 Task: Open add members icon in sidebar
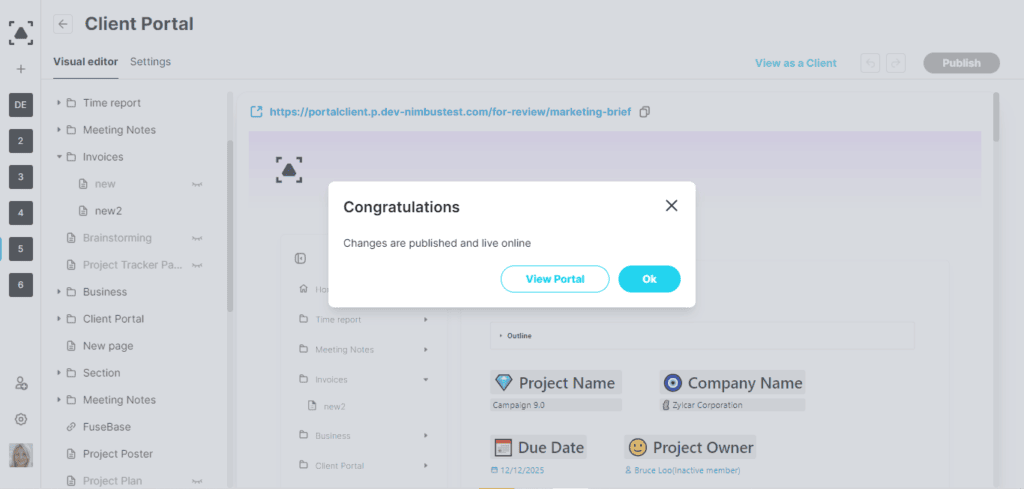point(21,383)
